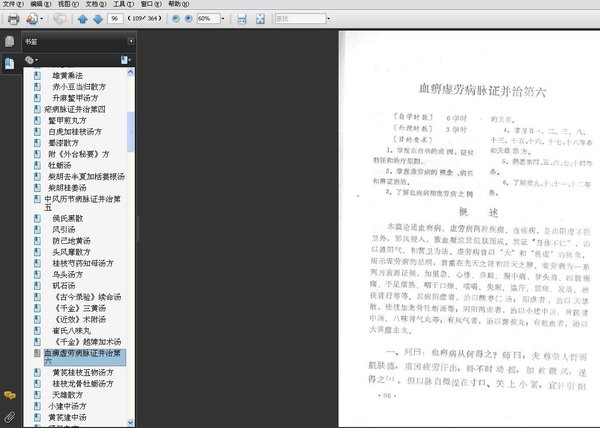This screenshot has width=600, height=428.
Task: Open bookmark 头风摩散方
Action: point(71,252)
